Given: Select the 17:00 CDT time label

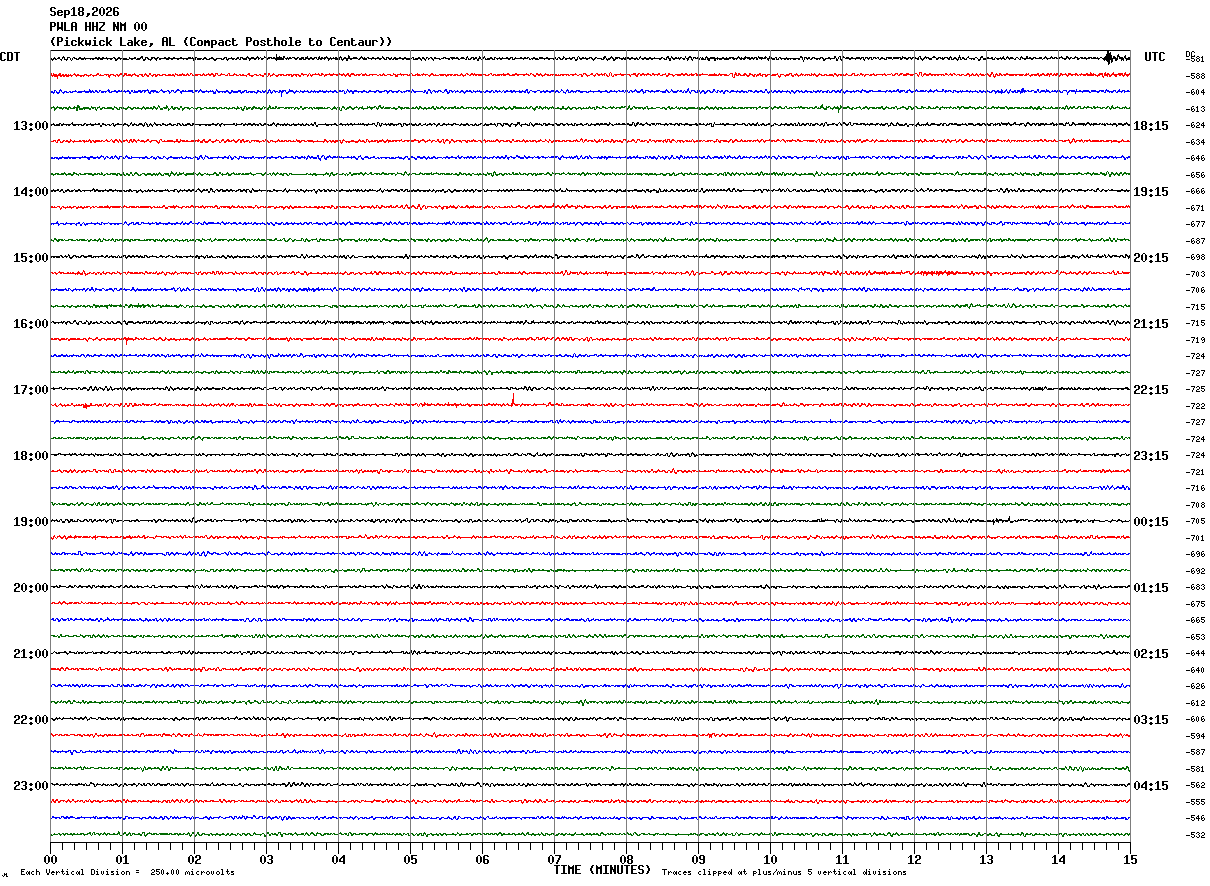Looking at the screenshot, I should [x=31, y=390].
